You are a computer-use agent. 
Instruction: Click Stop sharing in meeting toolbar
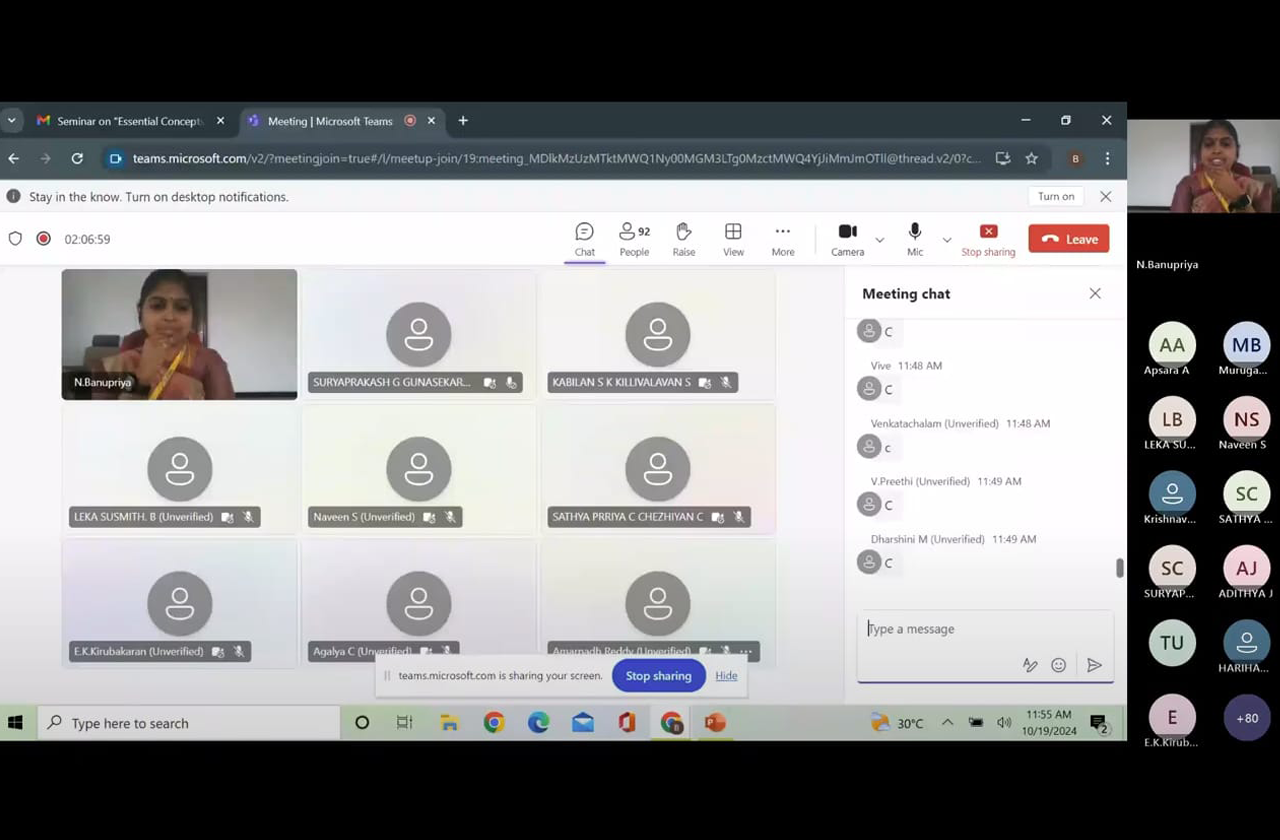pyautogui.click(x=988, y=239)
